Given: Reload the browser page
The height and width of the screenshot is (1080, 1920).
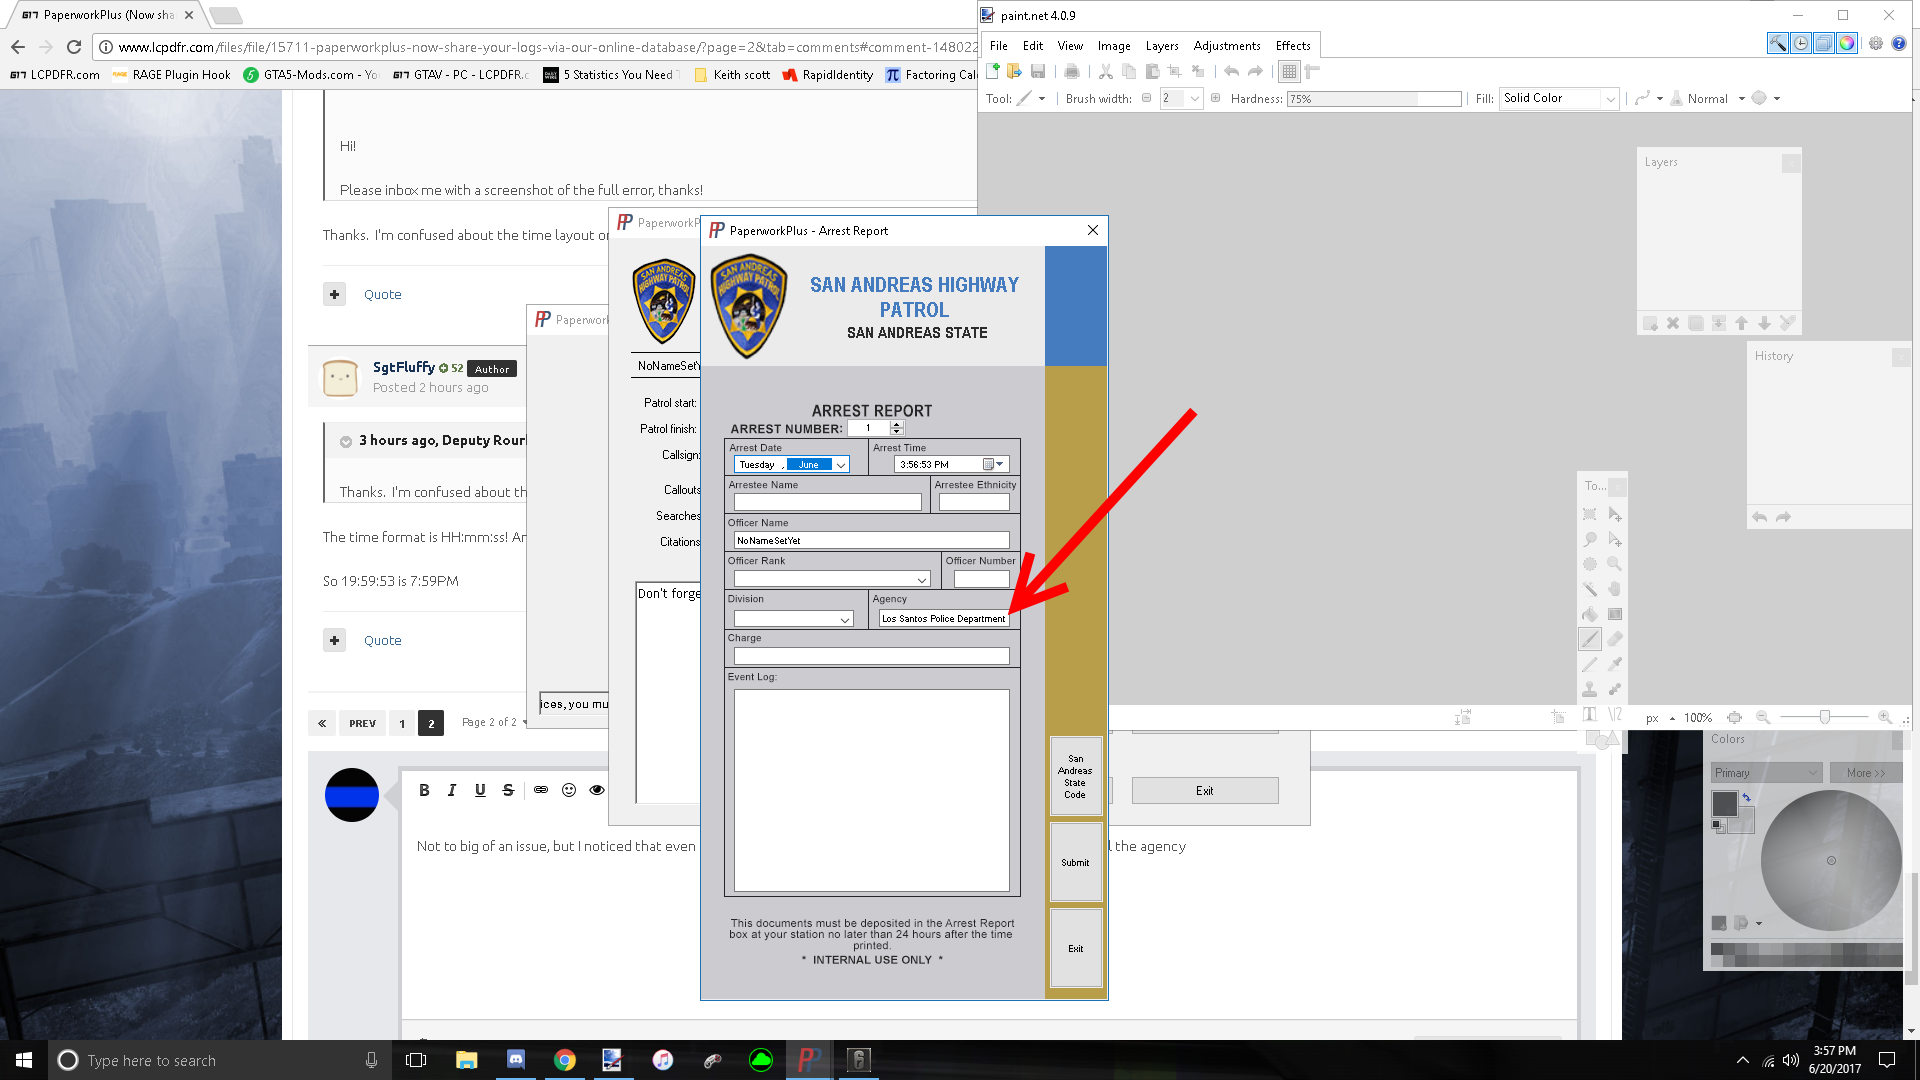Looking at the screenshot, I should point(73,47).
